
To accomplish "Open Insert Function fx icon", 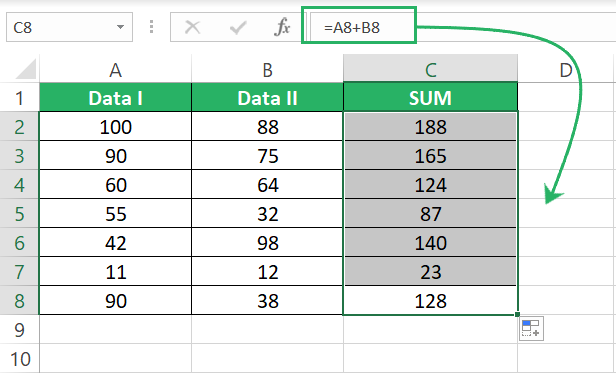I will point(282,27).
